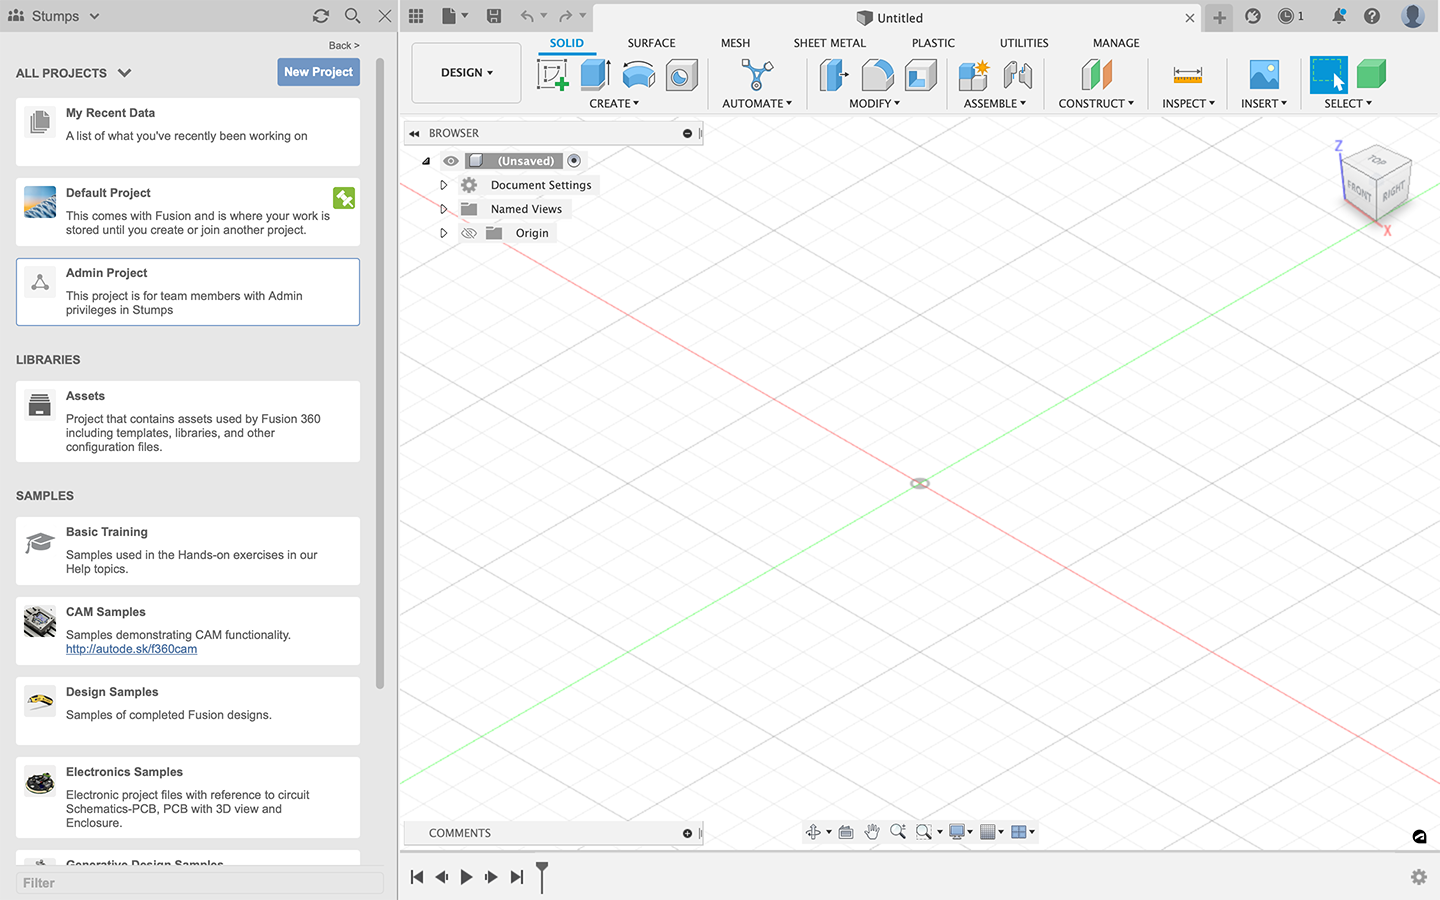1440x900 pixels.
Task: Click the Zoom magnifier in navigation bar
Action: [898, 832]
